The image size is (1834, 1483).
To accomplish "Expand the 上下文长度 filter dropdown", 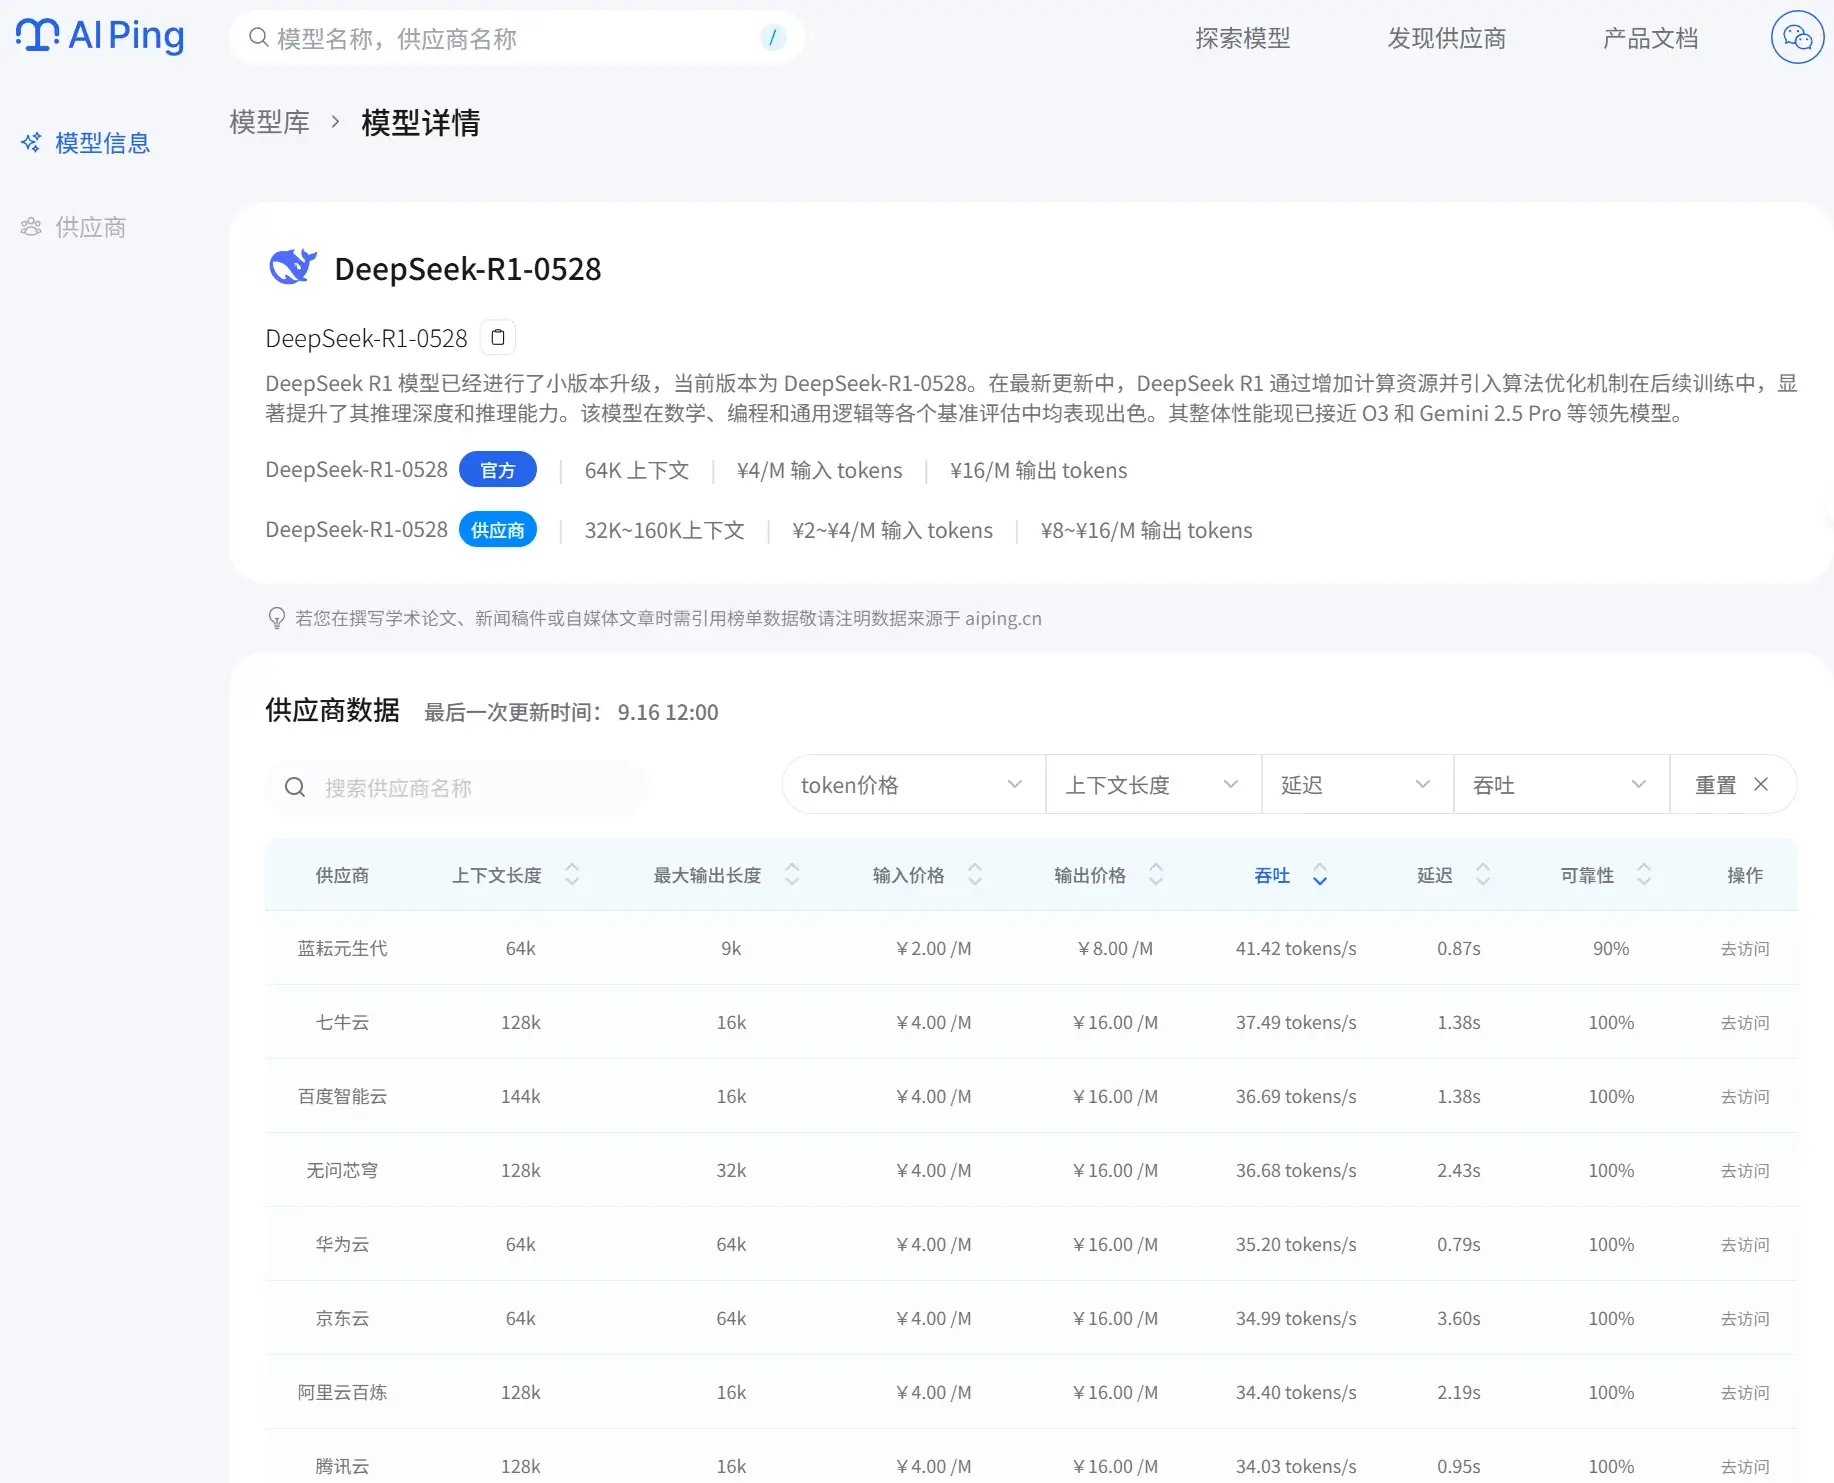I will click(x=1152, y=785).
